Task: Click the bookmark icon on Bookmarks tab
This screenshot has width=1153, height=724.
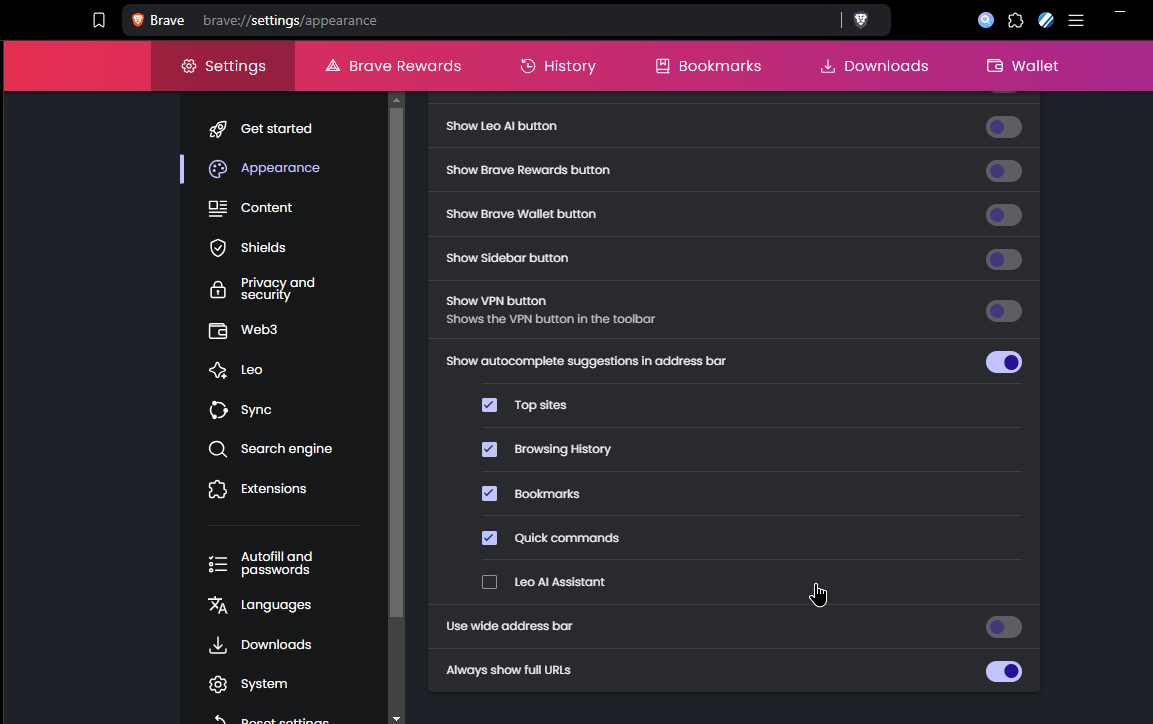Action: pyautogui.click(x=663, y=66)
